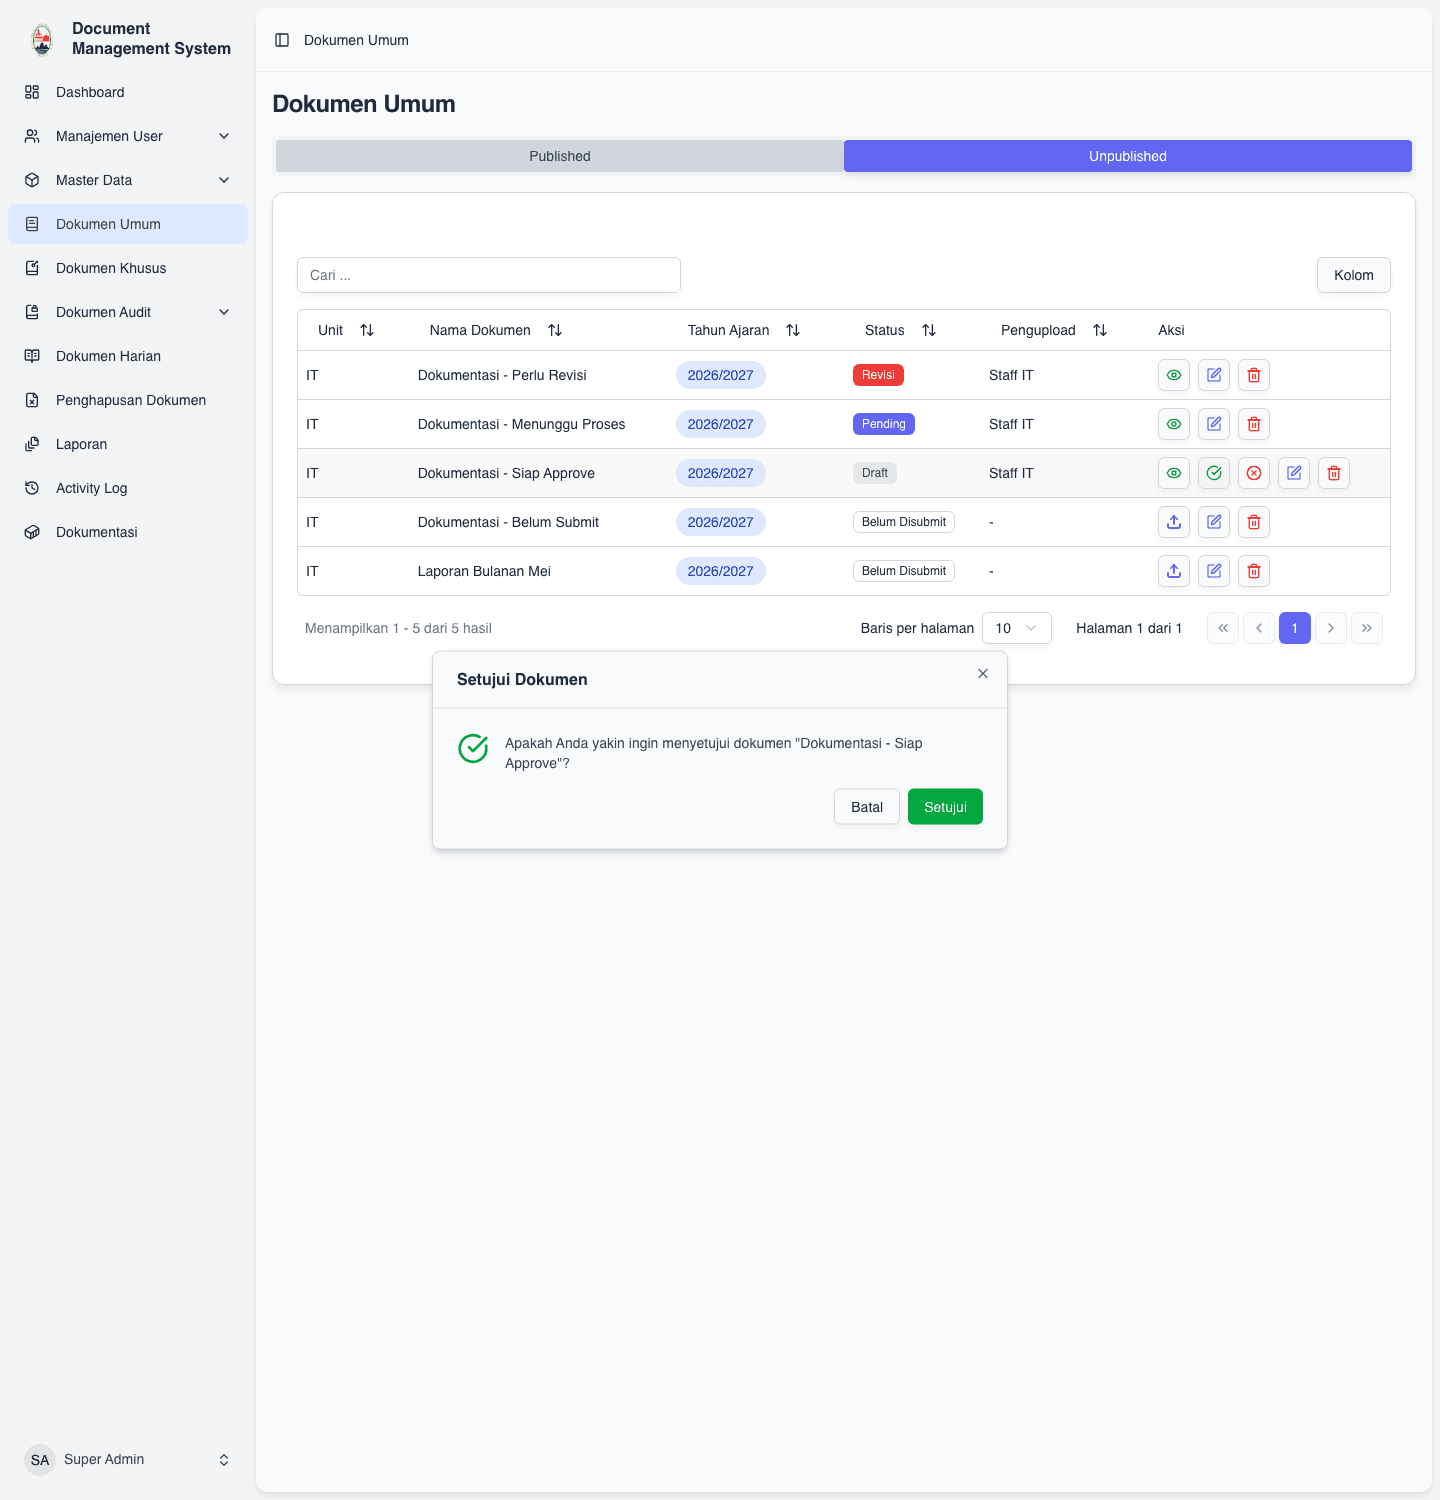
Task: Close the Setujui Dokumen dialog
Action: (x=983, y=674)
